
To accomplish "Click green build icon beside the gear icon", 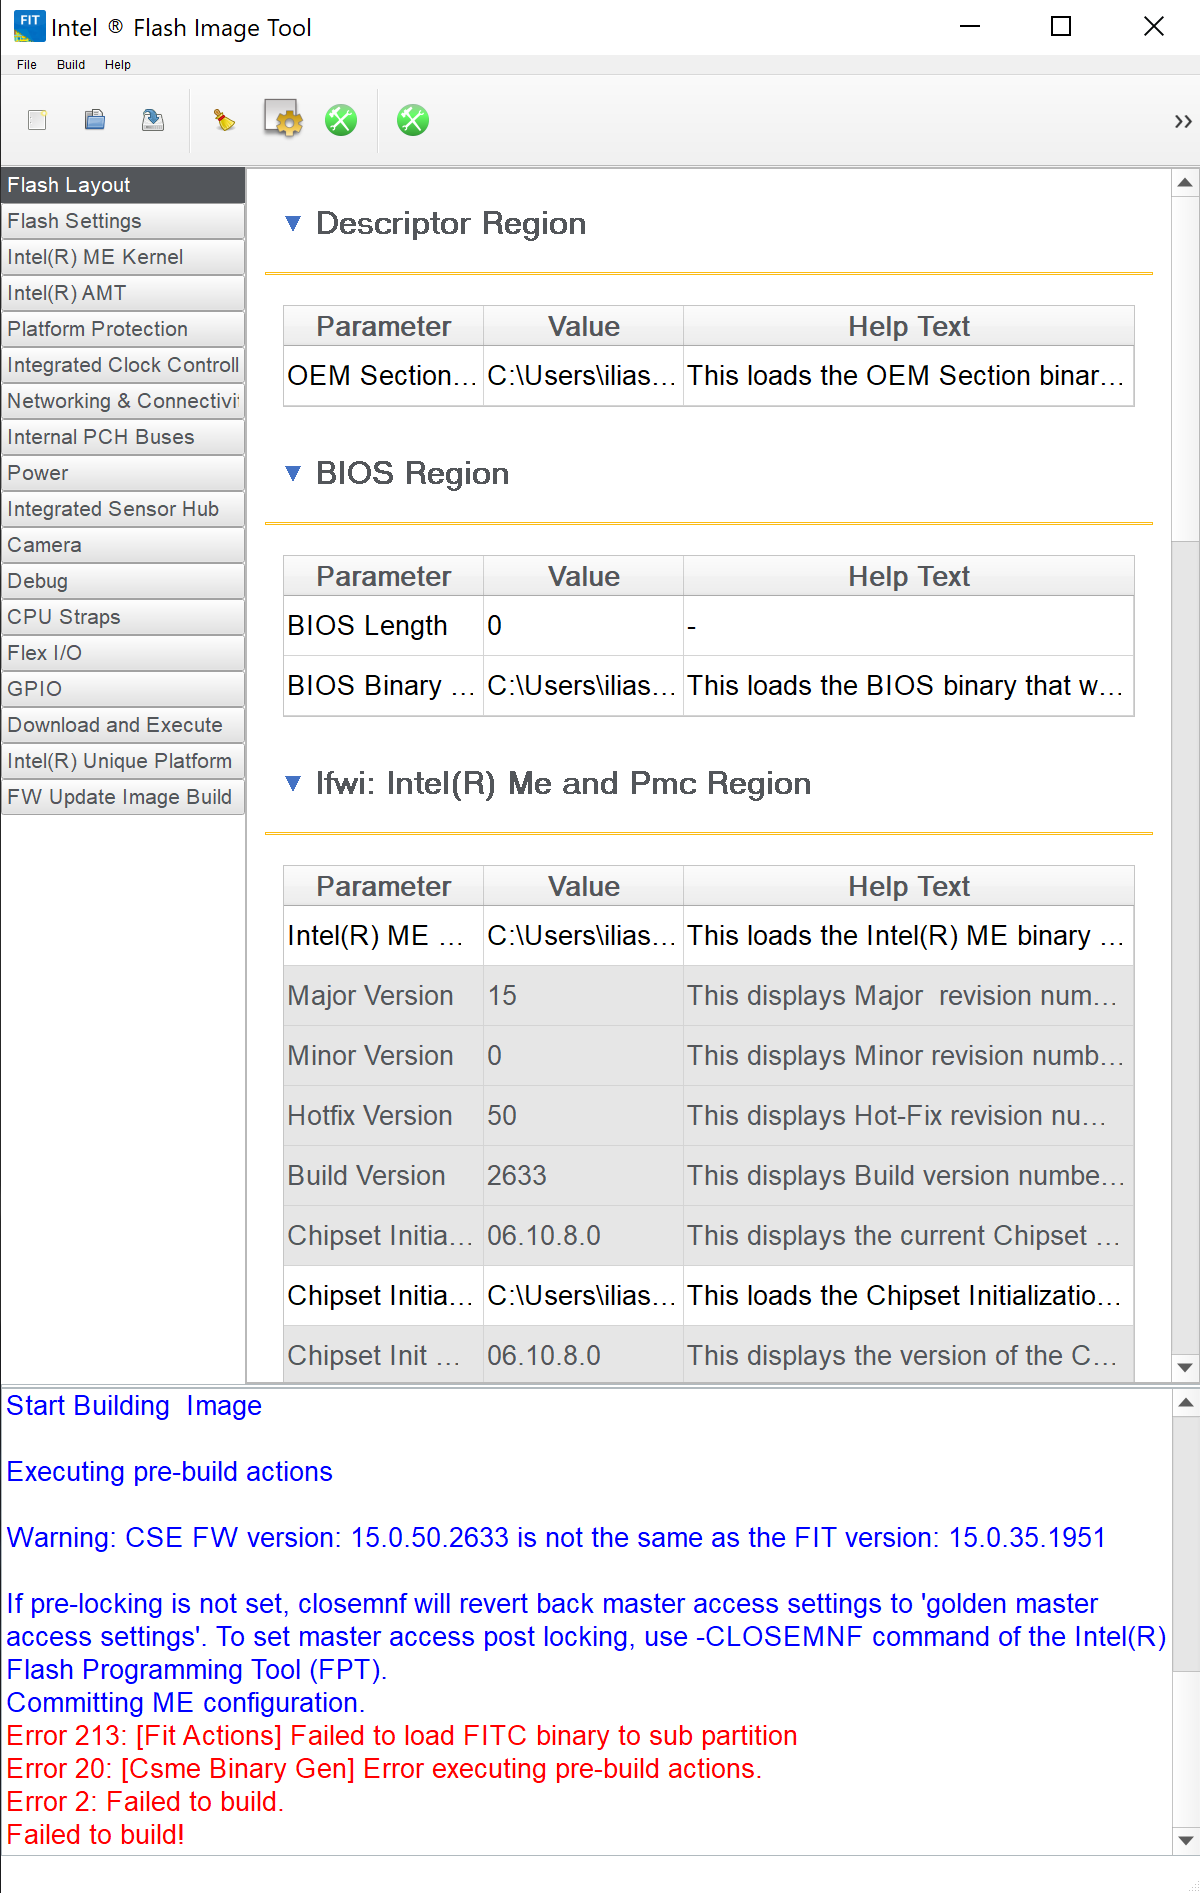I will (341, 120).
